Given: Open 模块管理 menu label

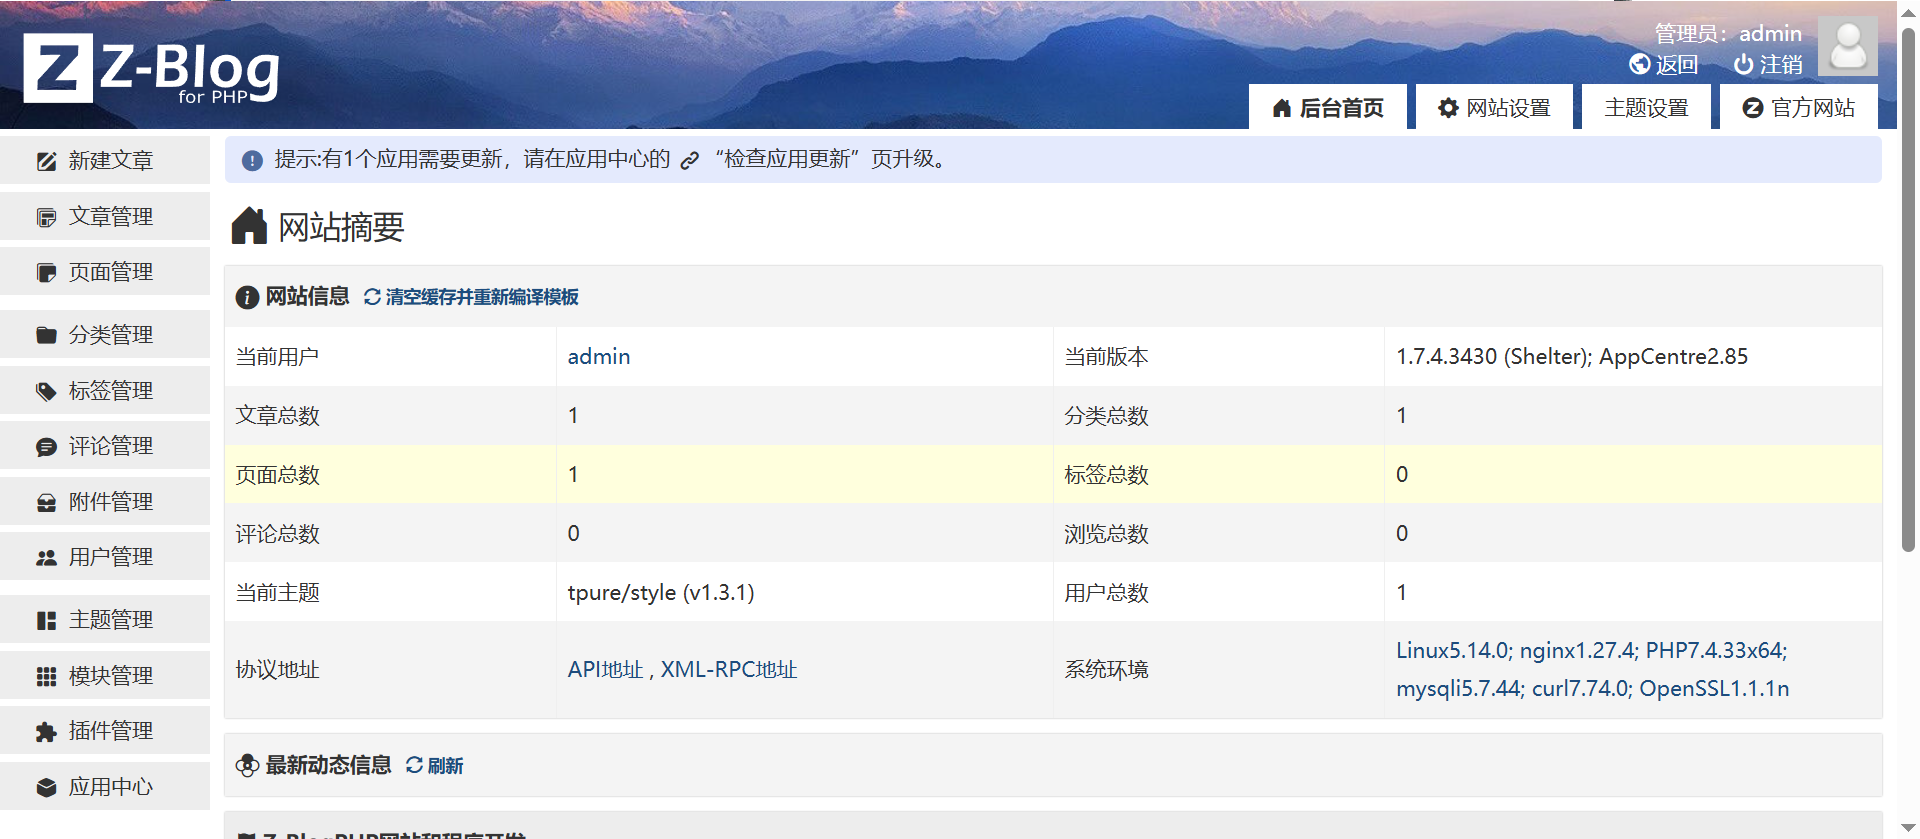Looking at the screenshot, I should (111, 676).
